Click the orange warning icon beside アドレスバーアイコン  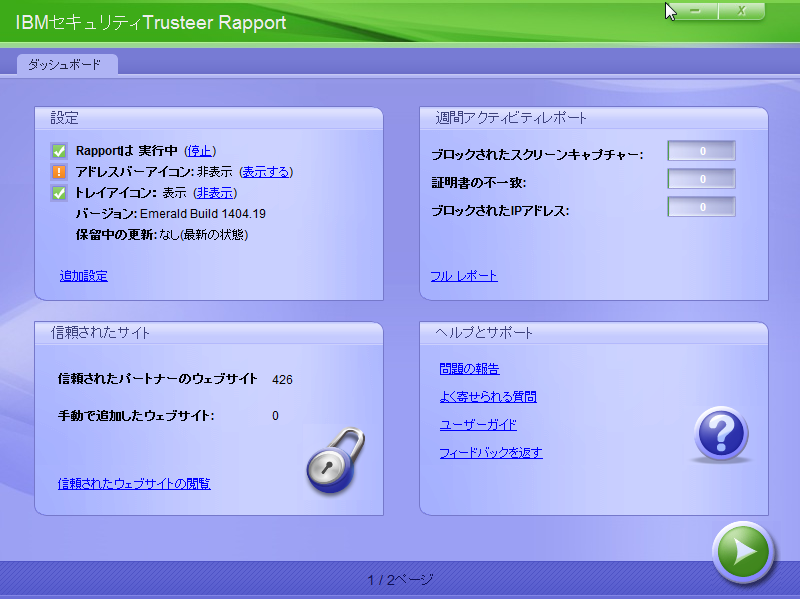[59, 172]
